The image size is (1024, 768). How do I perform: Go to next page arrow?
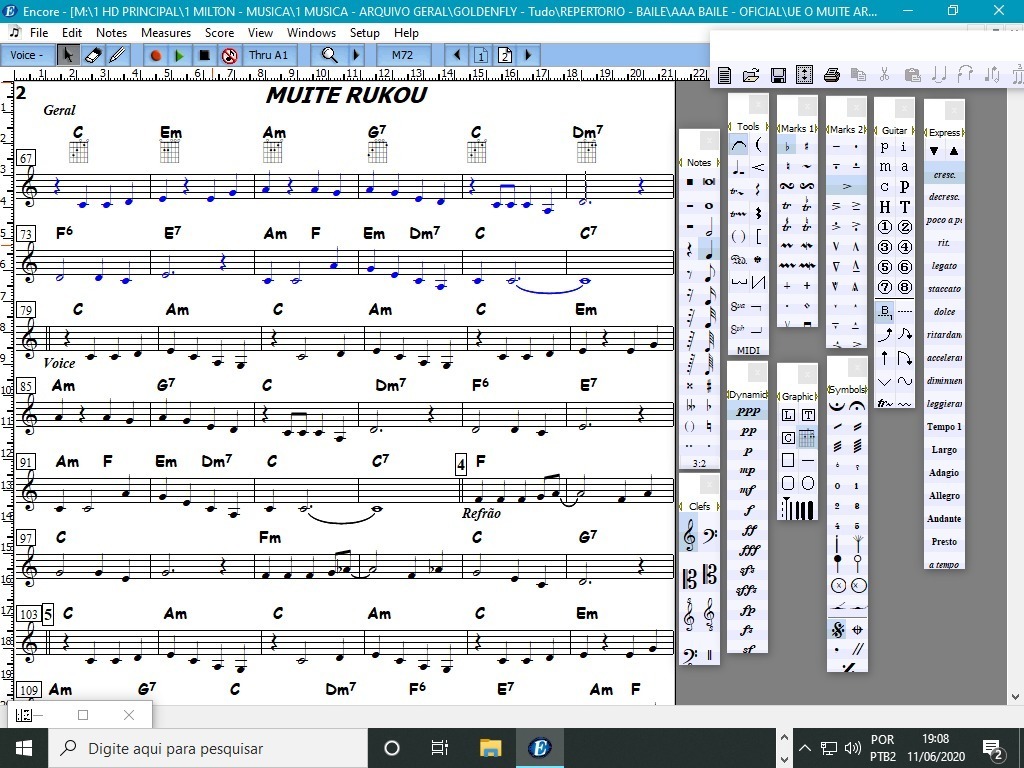528,56
